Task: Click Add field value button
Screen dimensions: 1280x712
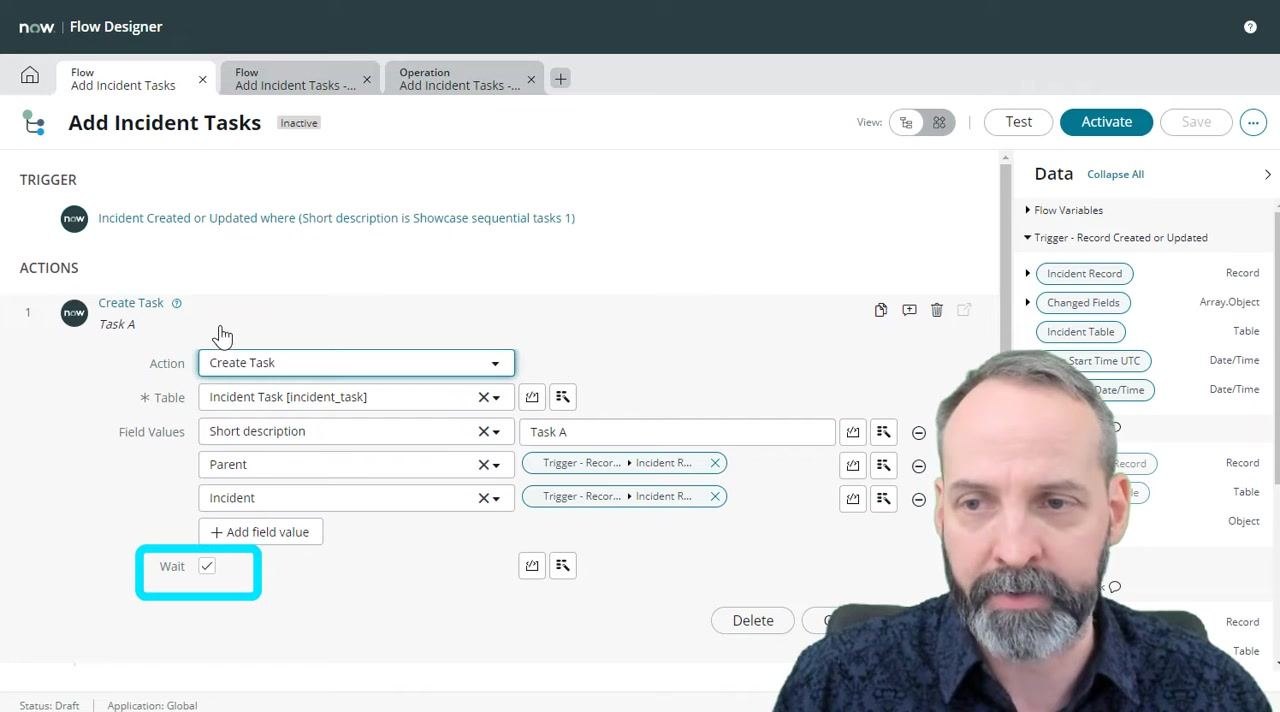Action: 260,532
